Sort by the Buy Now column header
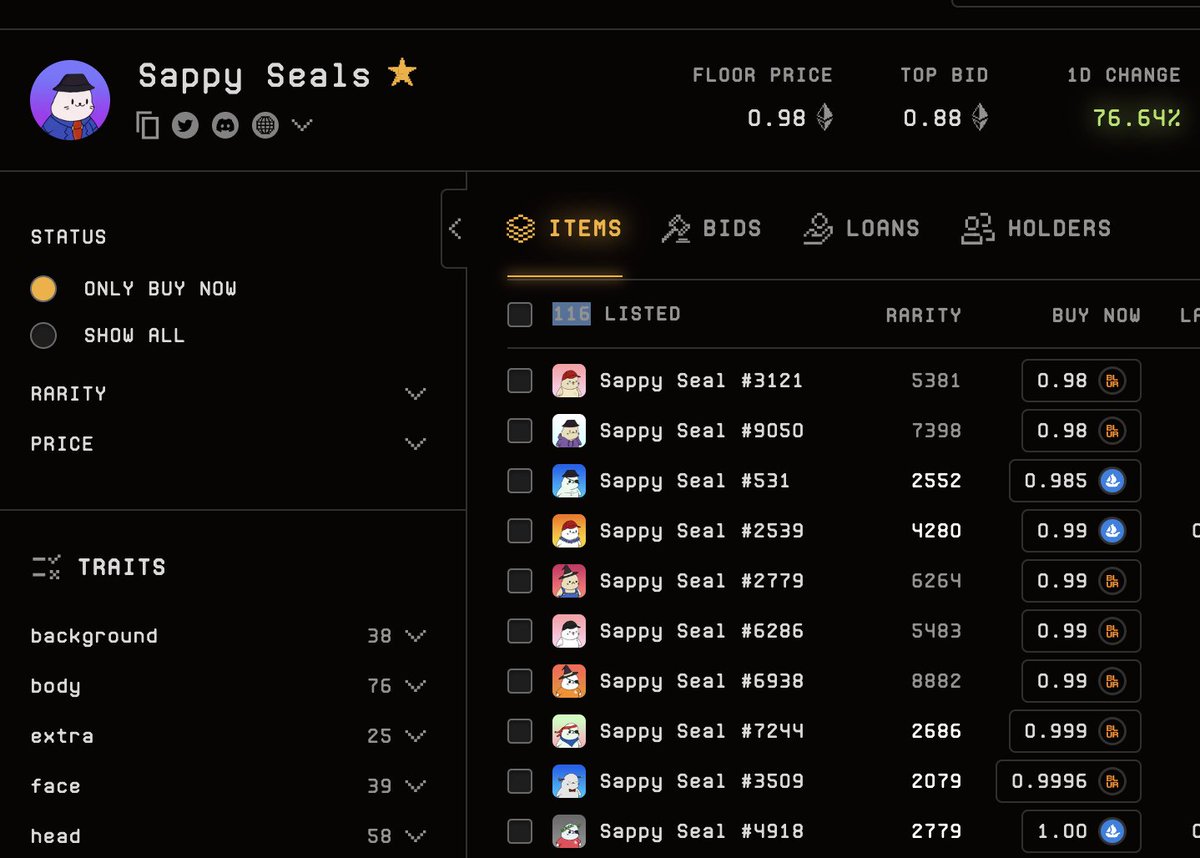 coord(1096,316)
